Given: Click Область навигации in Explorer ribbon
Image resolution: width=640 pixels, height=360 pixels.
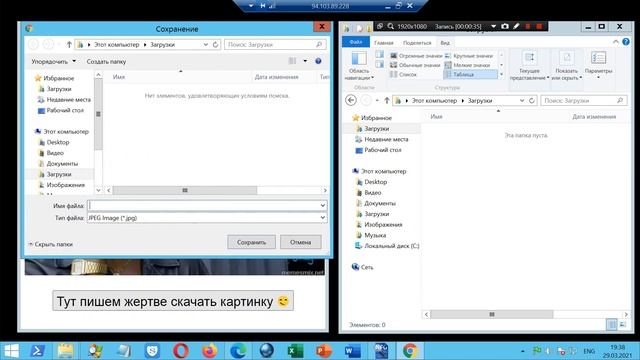Looking at the screenshot, I should pyautogui.click(x=359, y=65).
